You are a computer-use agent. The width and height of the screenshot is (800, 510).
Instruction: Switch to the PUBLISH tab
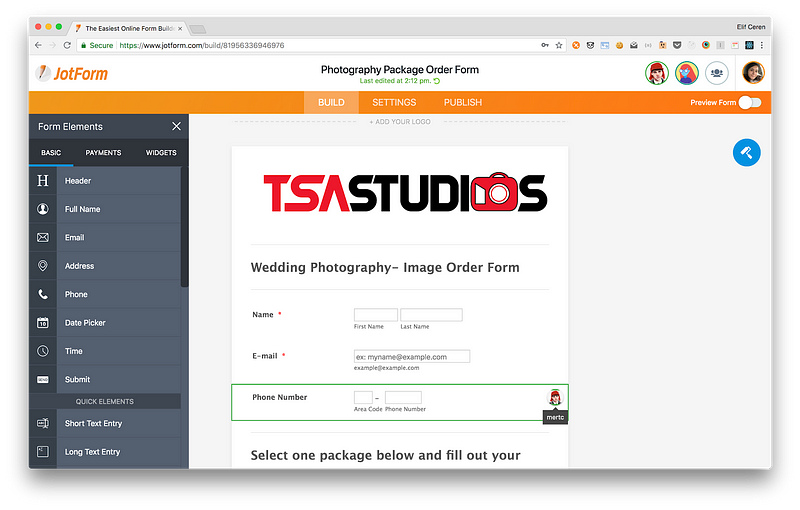point(463,103)
